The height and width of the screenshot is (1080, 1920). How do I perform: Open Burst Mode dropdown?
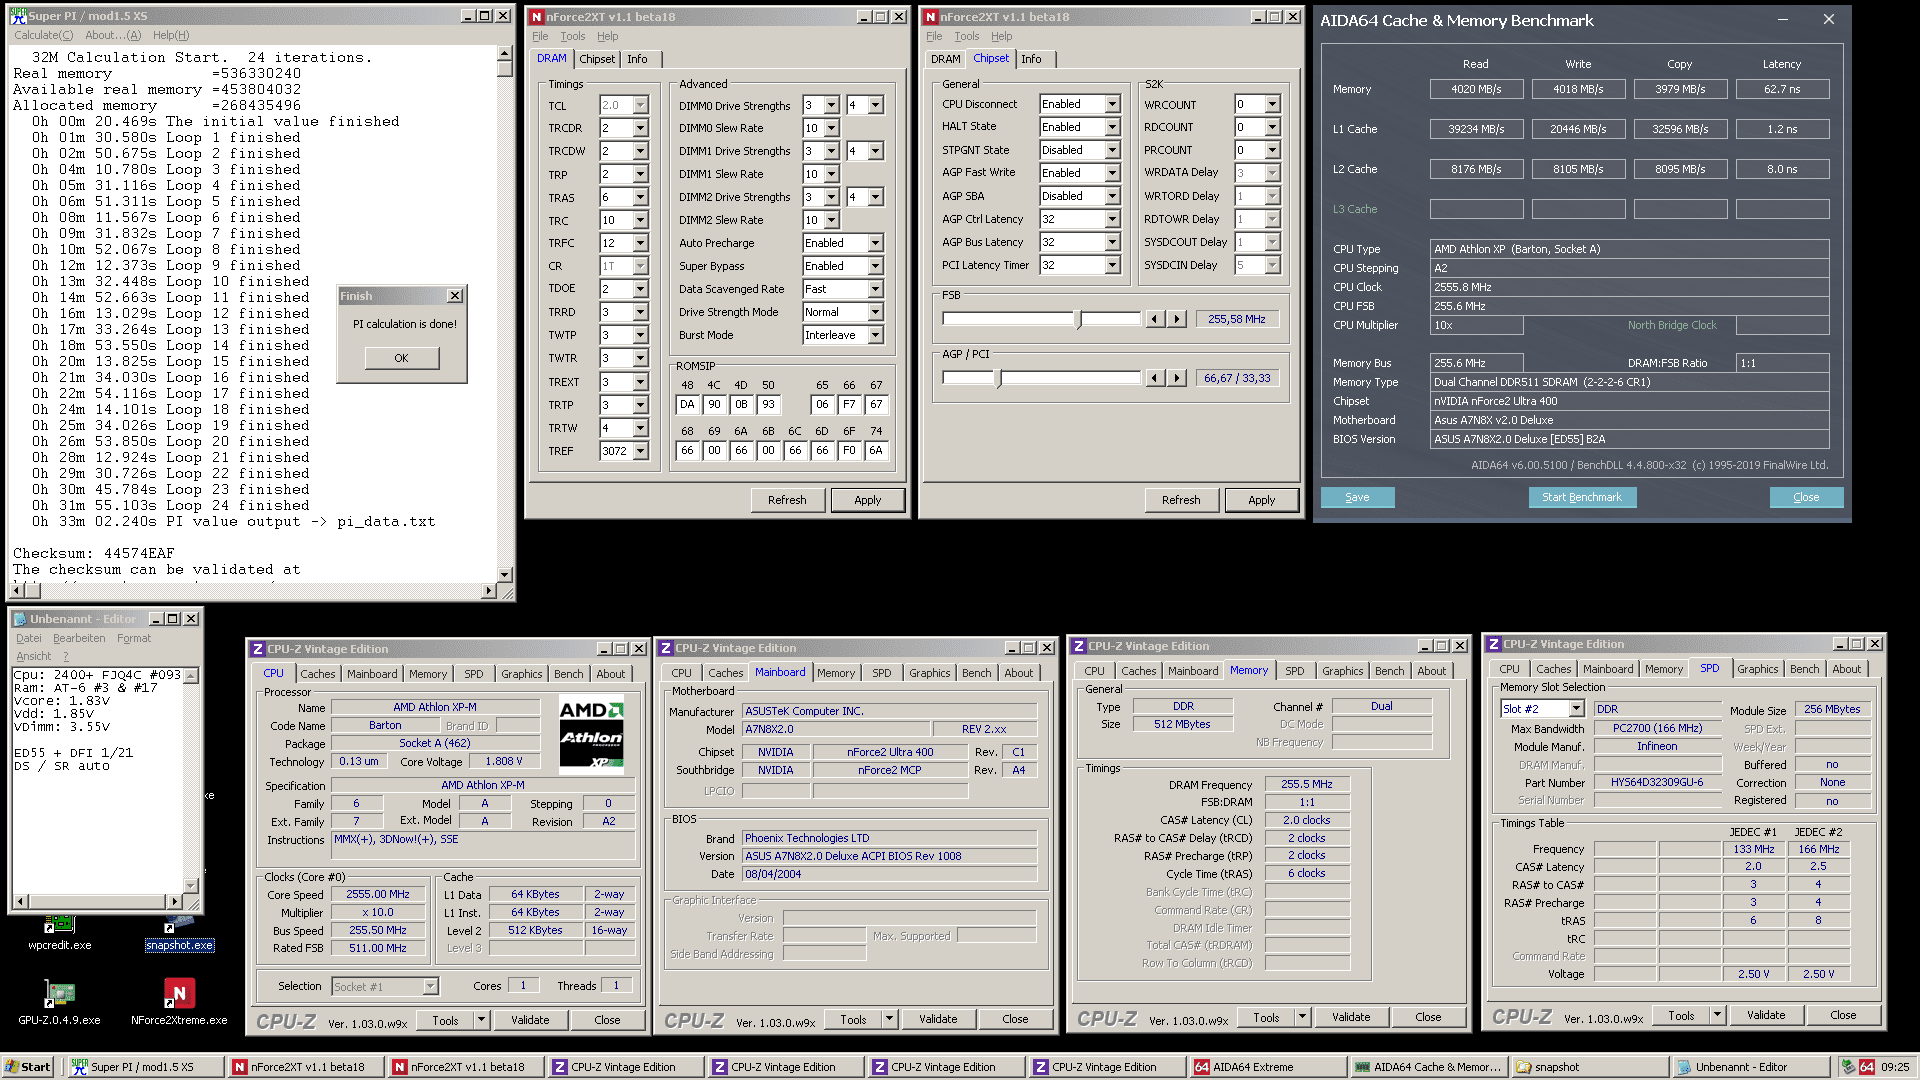click(x=875, y=335)
